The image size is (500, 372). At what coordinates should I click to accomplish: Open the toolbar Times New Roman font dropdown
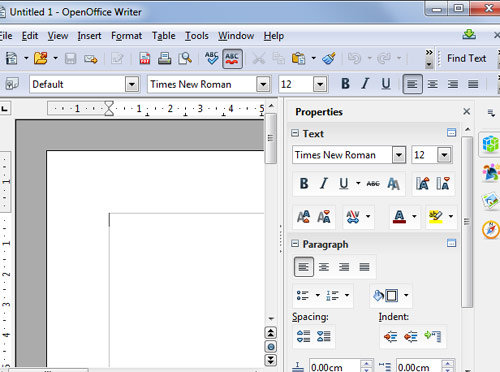click(263, 84)
